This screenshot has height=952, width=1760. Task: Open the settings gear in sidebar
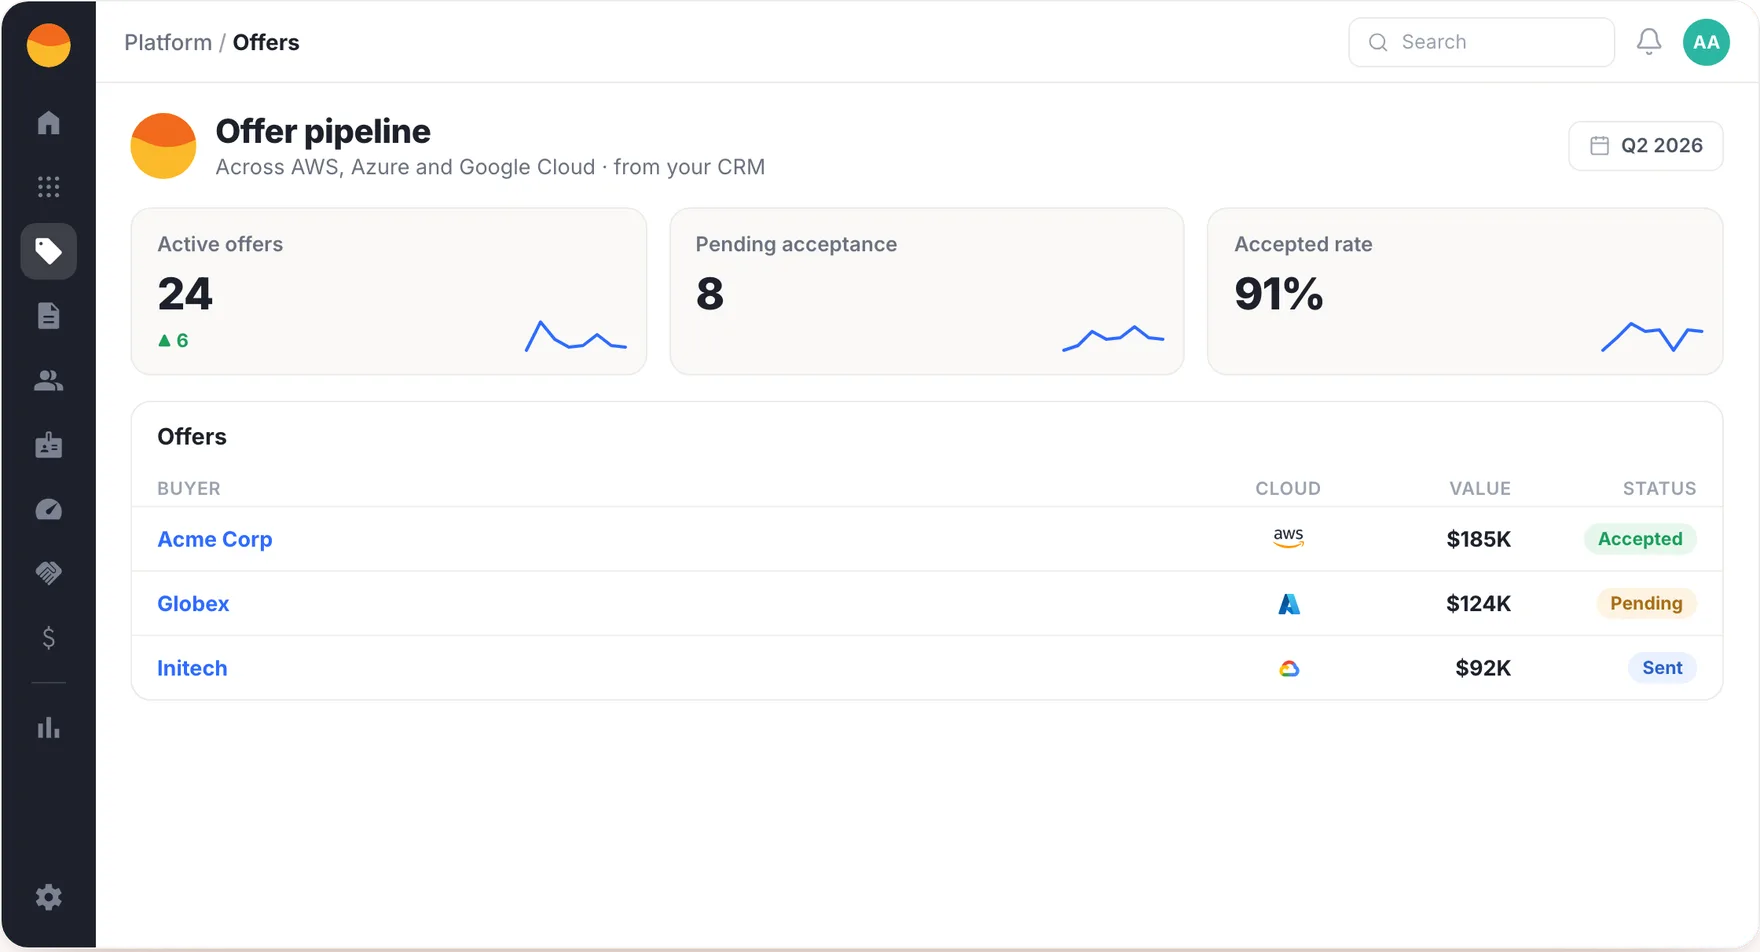[48, 897]
